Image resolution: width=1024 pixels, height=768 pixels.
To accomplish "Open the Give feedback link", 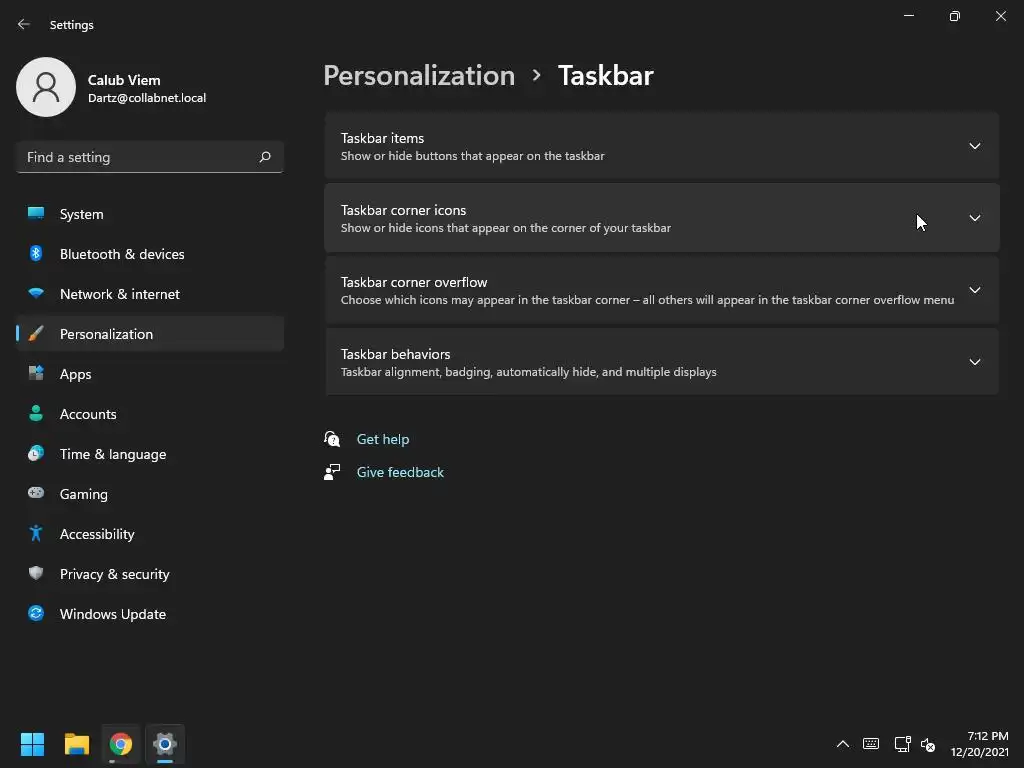I will coord(400,472).
